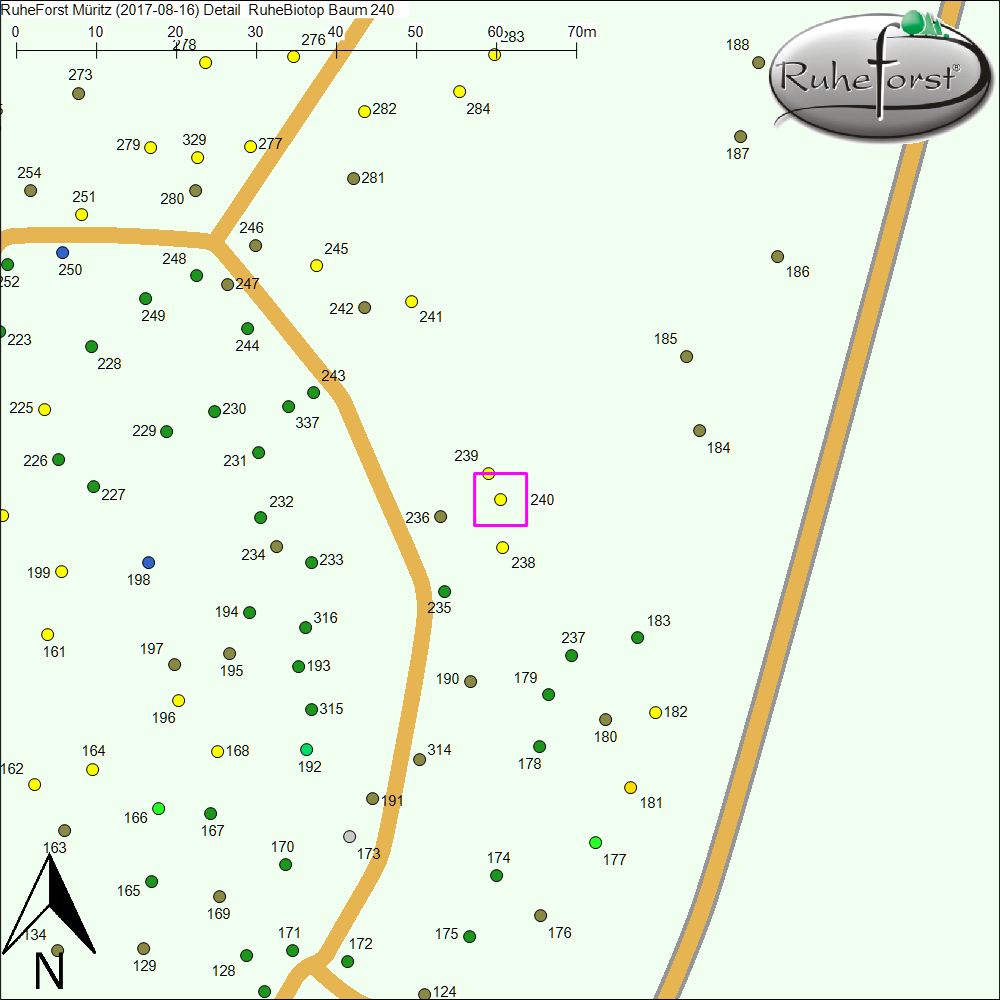Select the olive tree marker 184

[x=699, y=430]
